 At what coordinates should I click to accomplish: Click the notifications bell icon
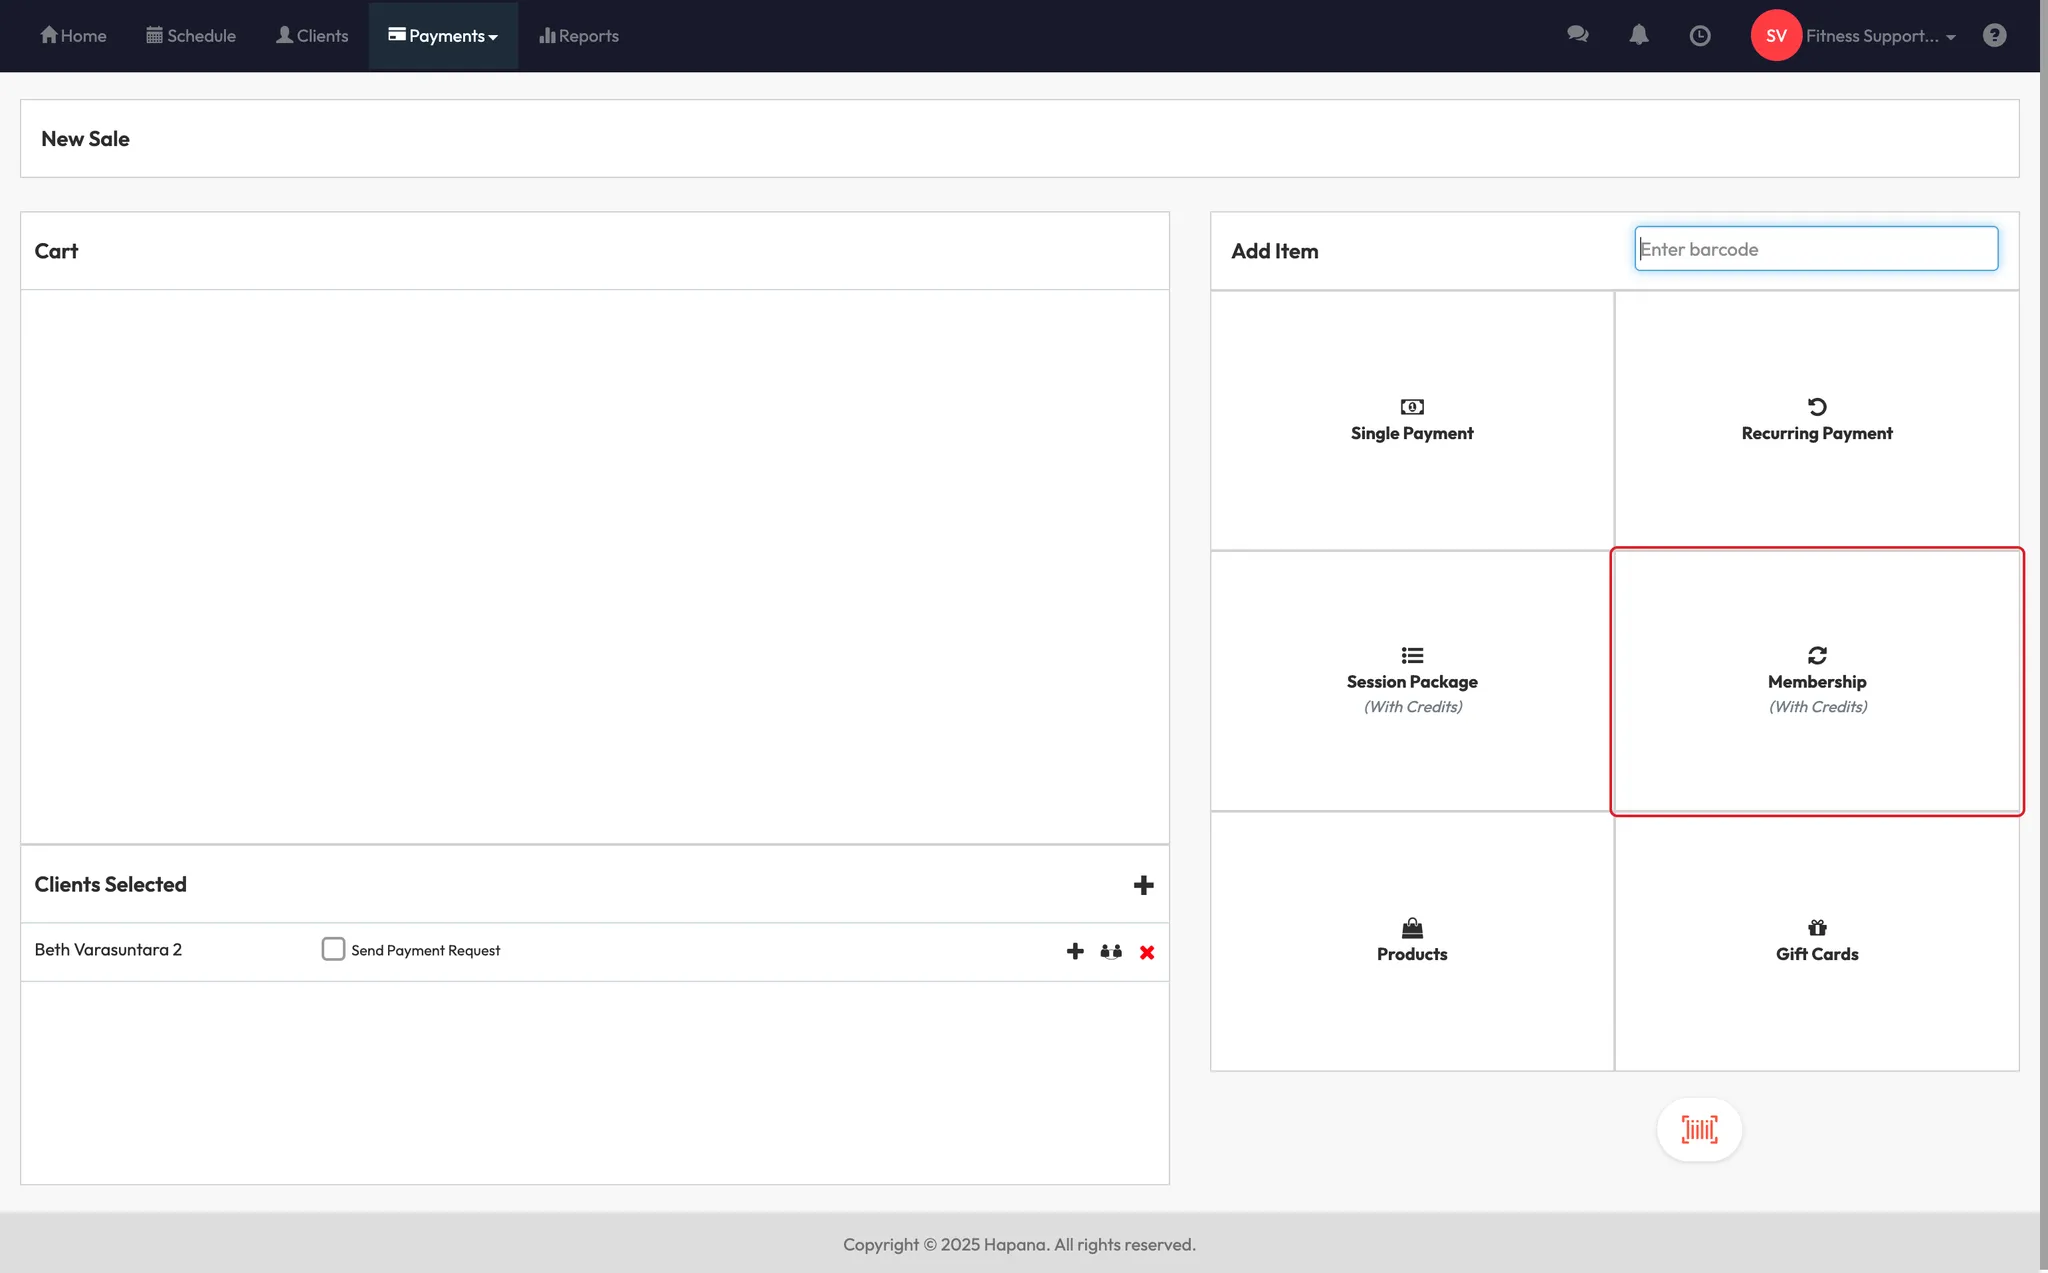click(1638, 35)
